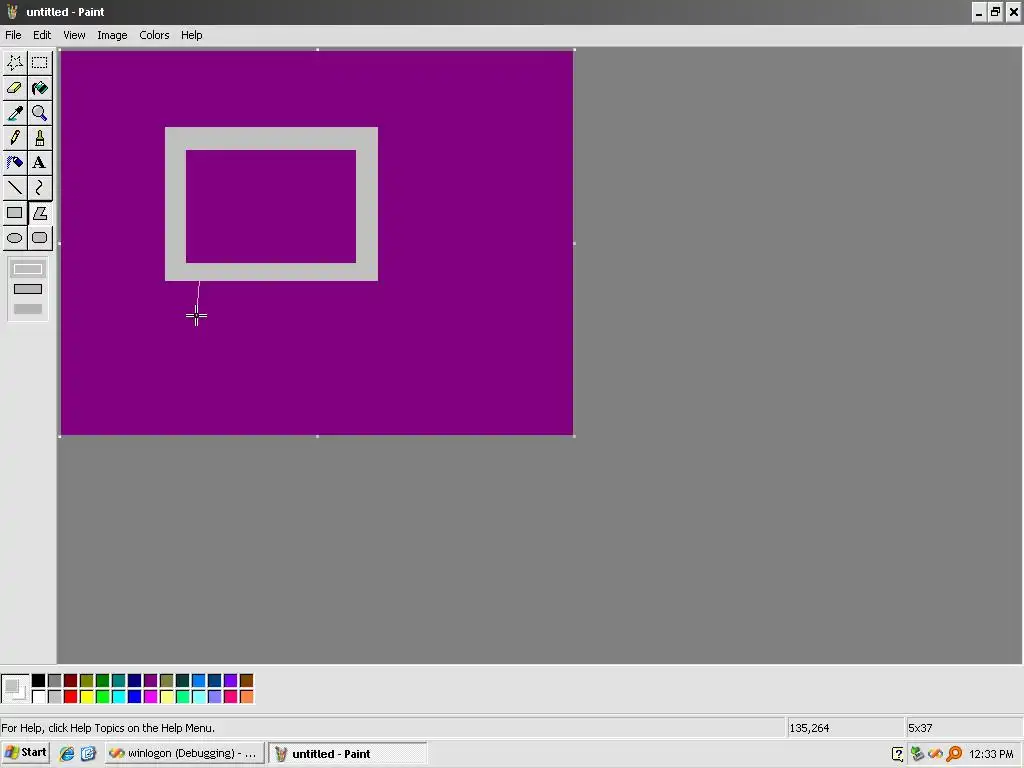Choose outlined-with-fill shape style

[28, 289]
